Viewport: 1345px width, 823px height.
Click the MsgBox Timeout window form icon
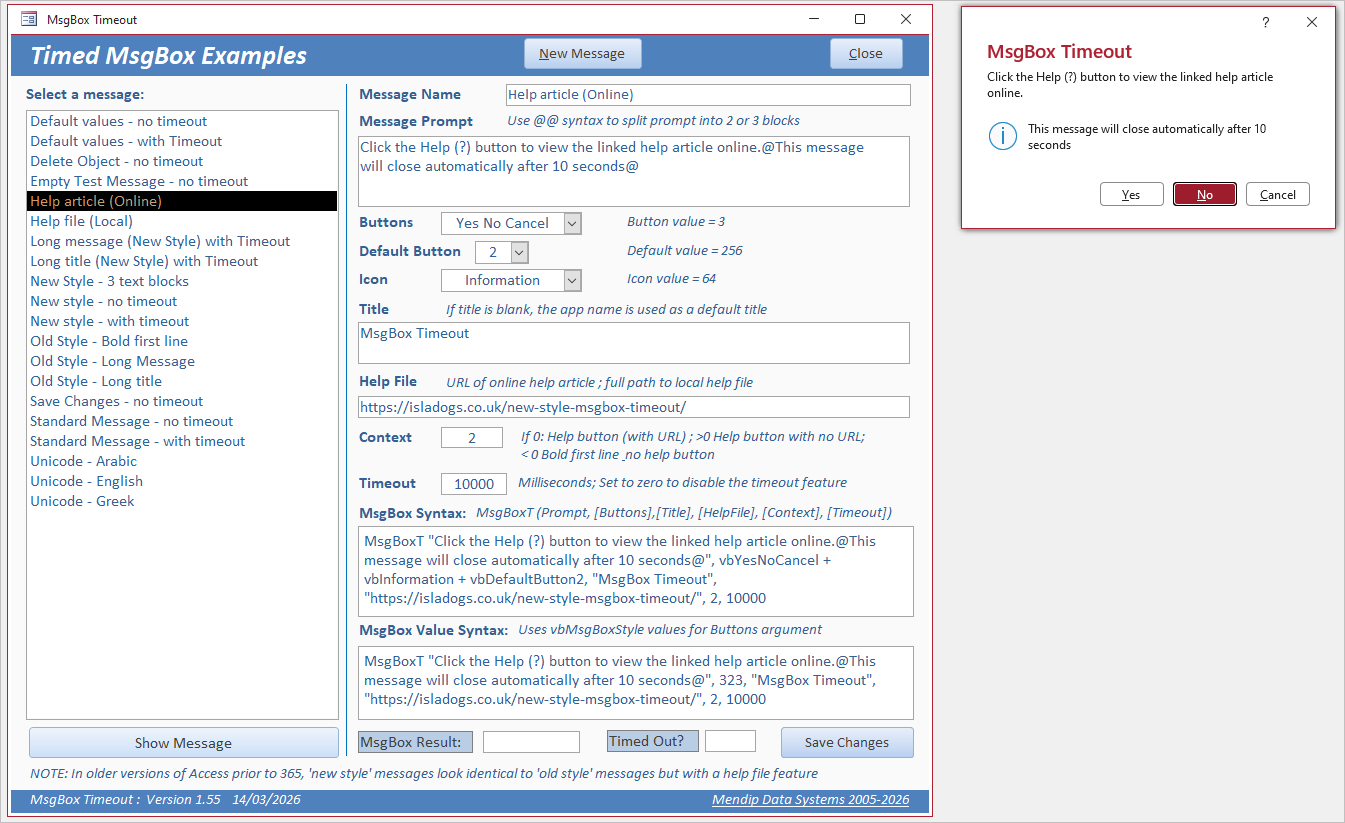pos(29,19)
